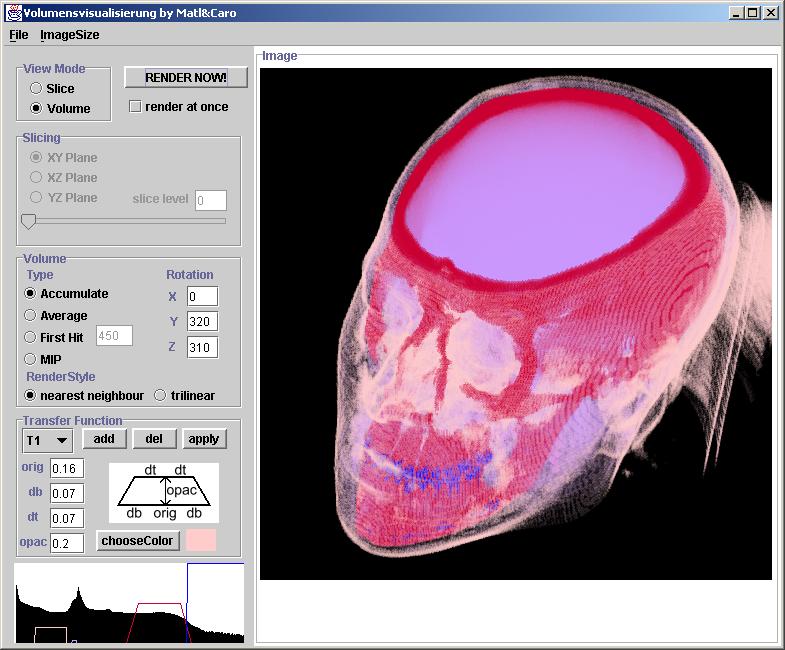Screen dimensions: 785x650
Task: Apply the transfer function settings
Action: (x=204, y=439)
